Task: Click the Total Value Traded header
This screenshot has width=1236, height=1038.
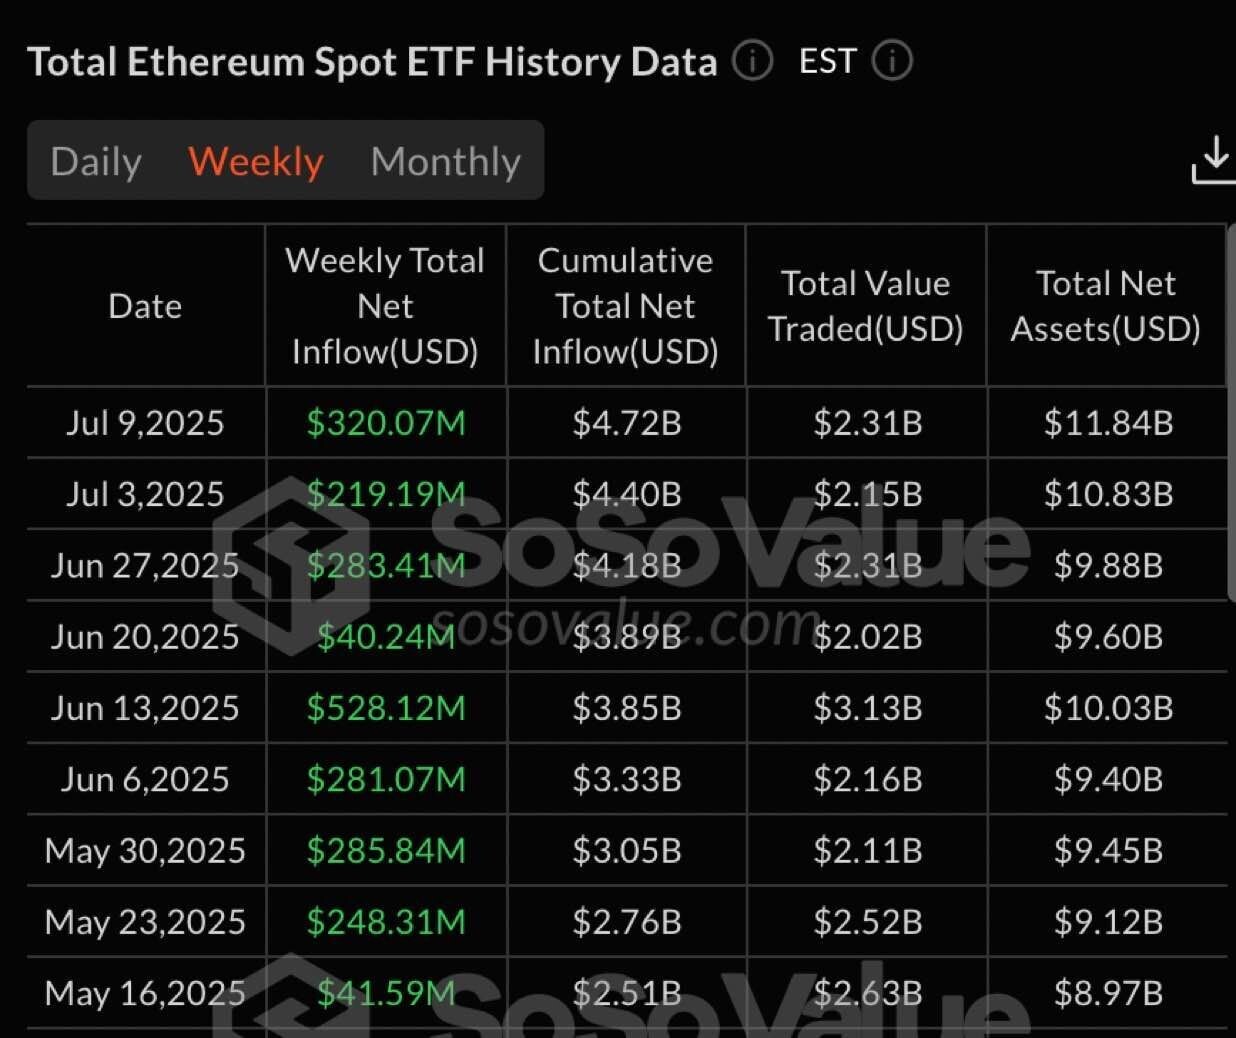Action: point(865,306)
